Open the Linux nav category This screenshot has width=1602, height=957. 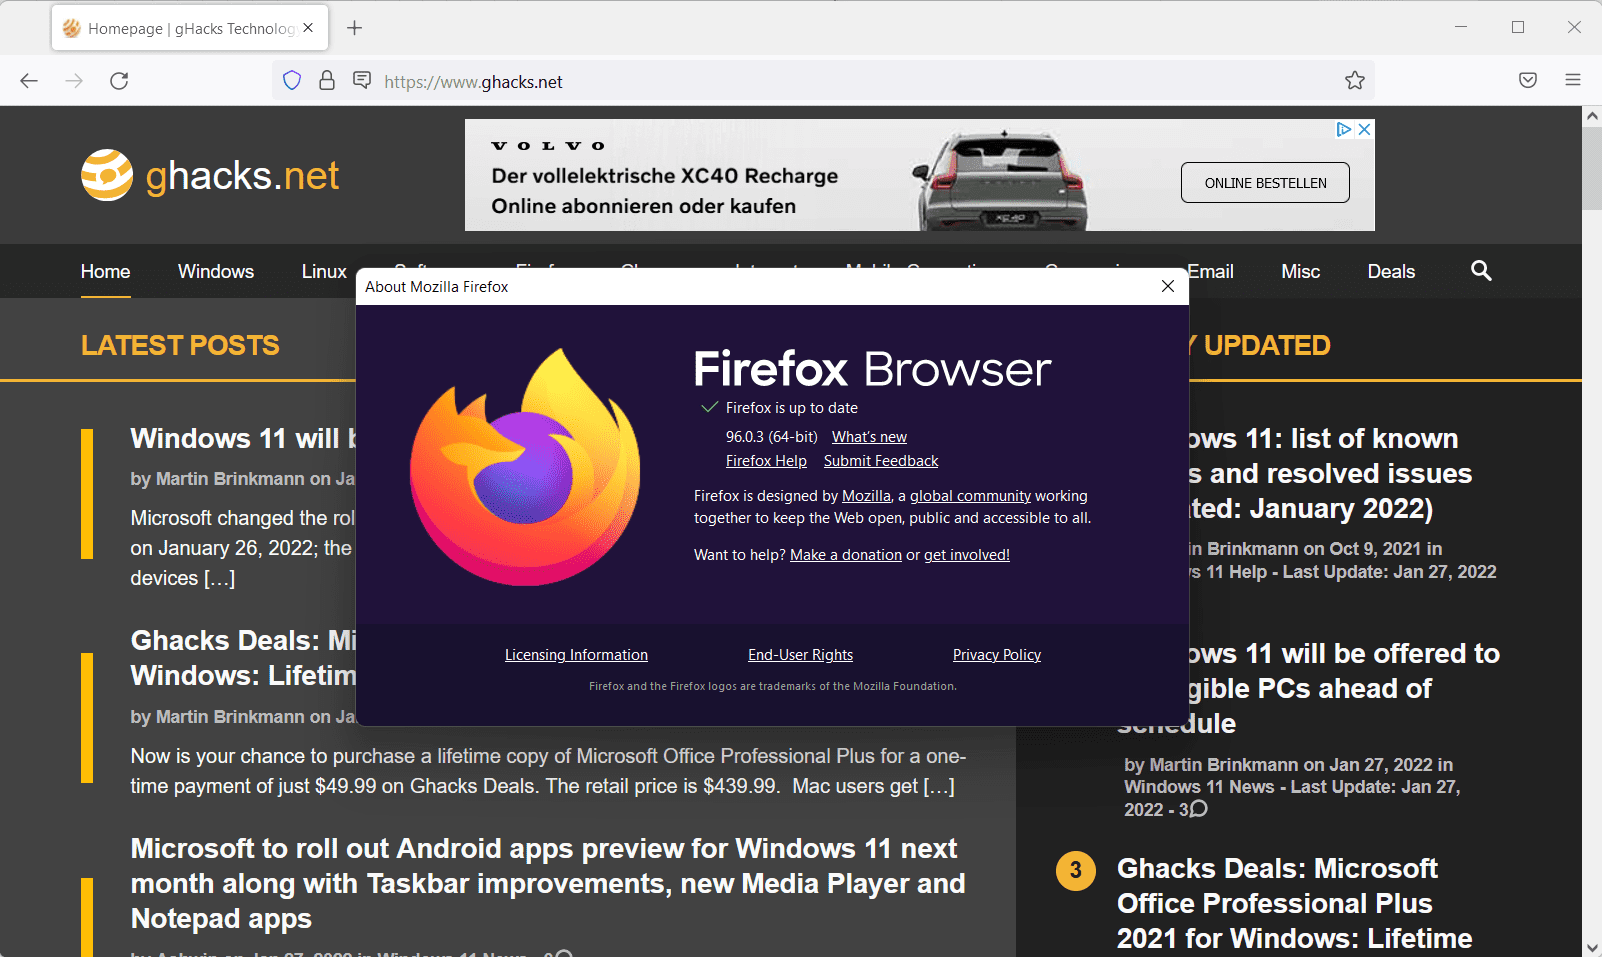pyautogui.click(x=324, y=271)
